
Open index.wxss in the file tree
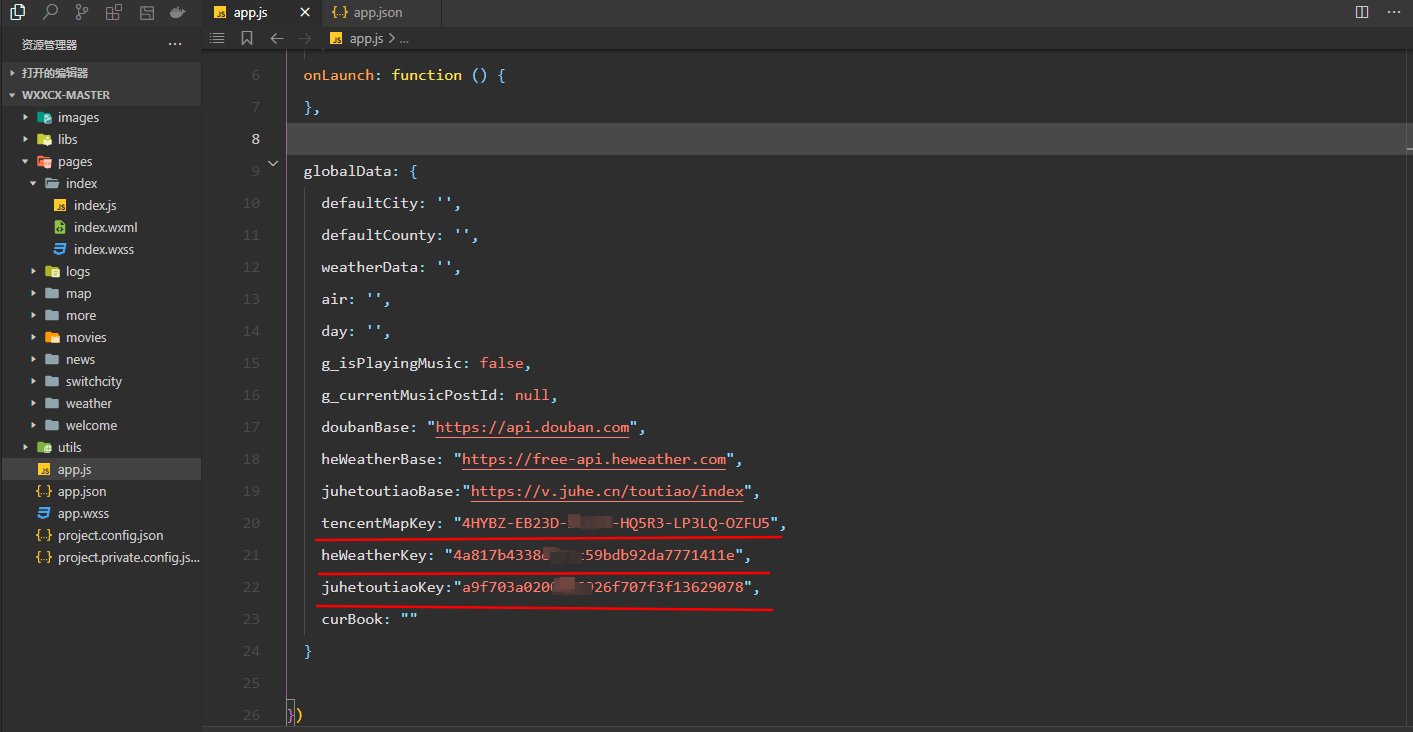coord(100,249)
